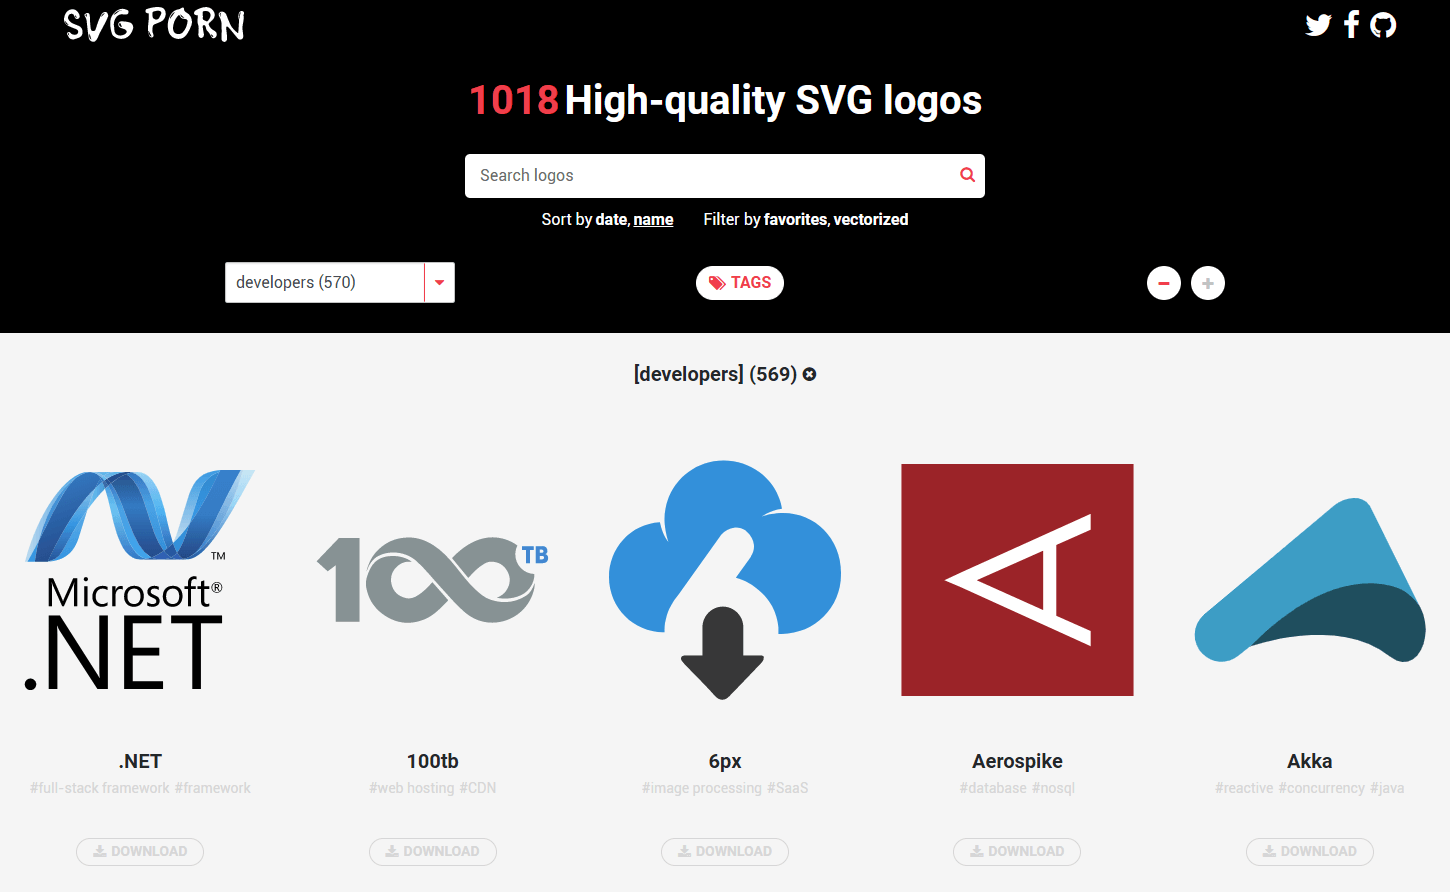Open the developers category dropdown

click(324, 283)
